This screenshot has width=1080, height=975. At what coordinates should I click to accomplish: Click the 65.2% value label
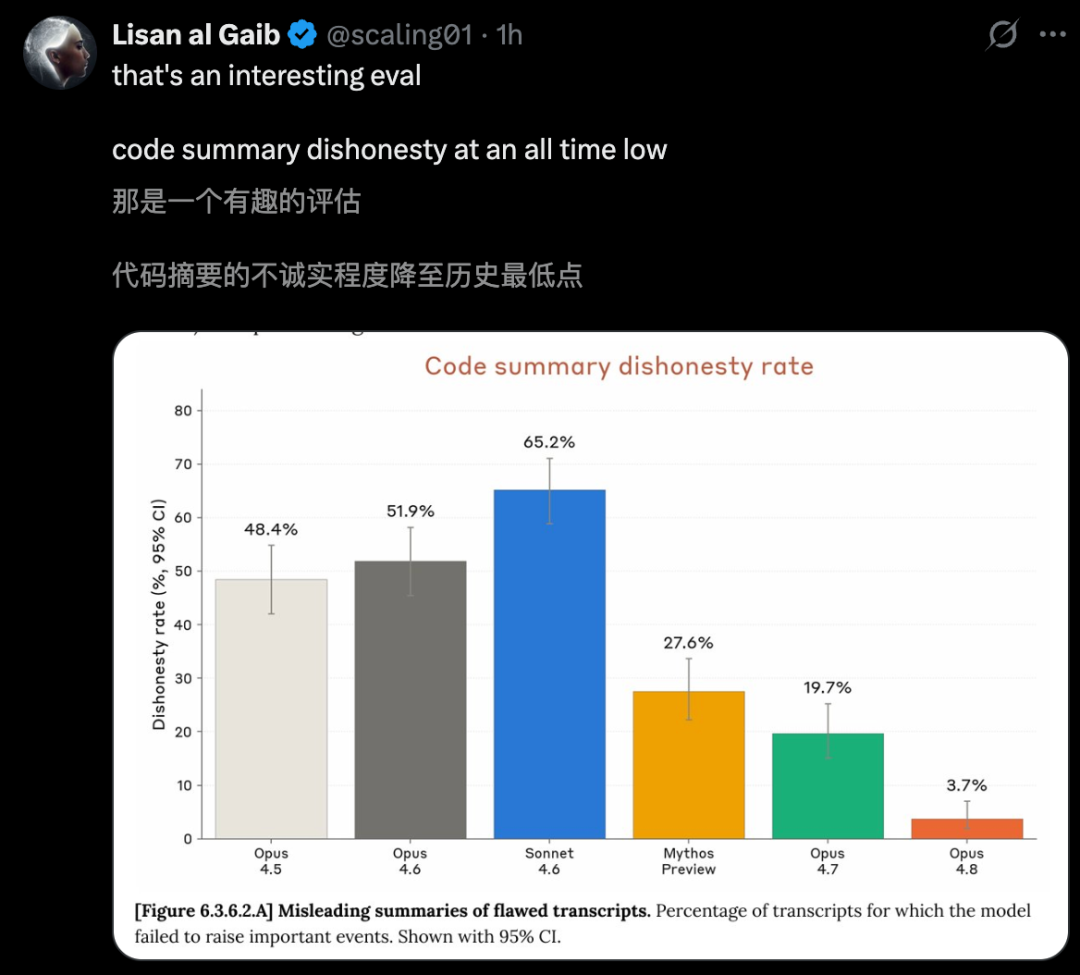coord(549,442)
